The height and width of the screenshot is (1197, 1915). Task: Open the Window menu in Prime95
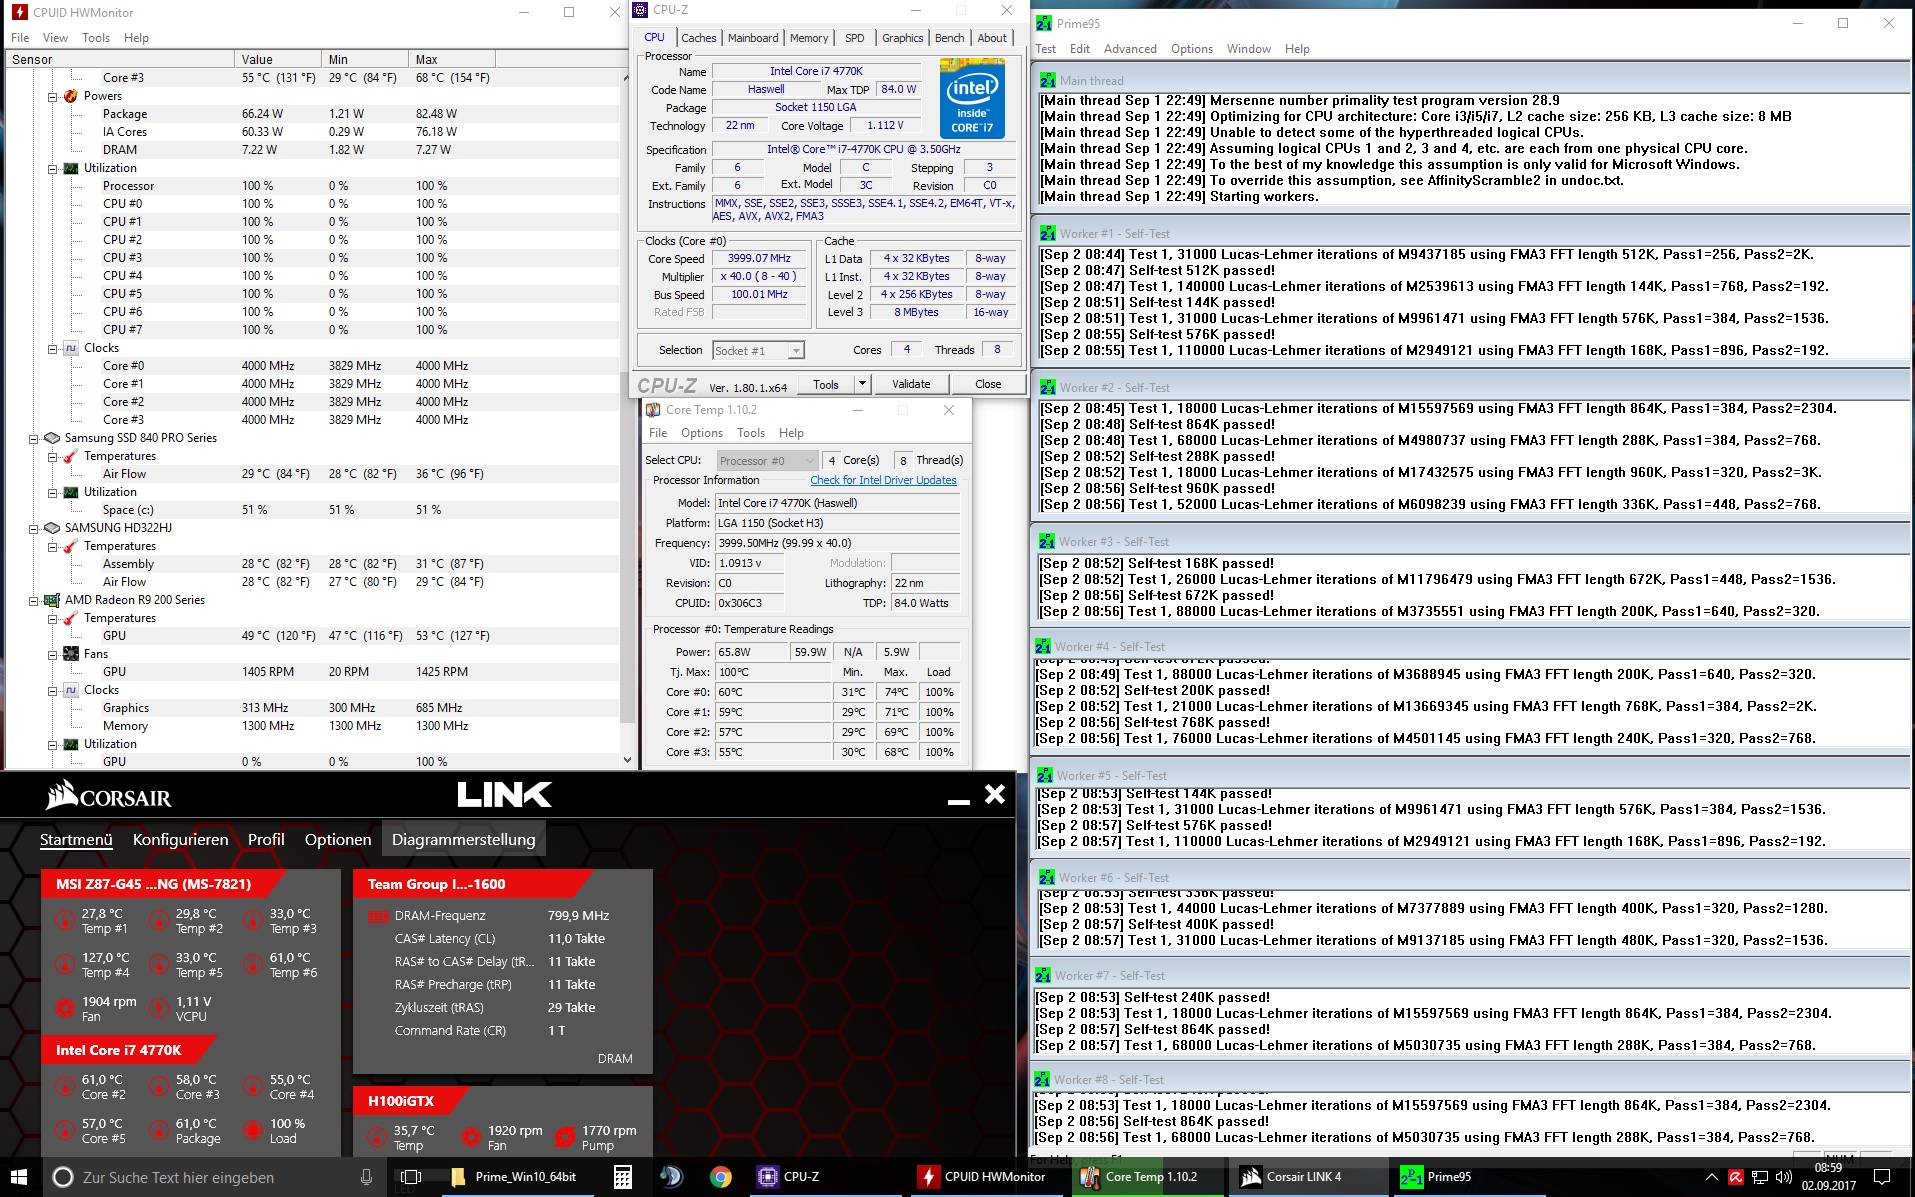click(x=1248, y=48)
